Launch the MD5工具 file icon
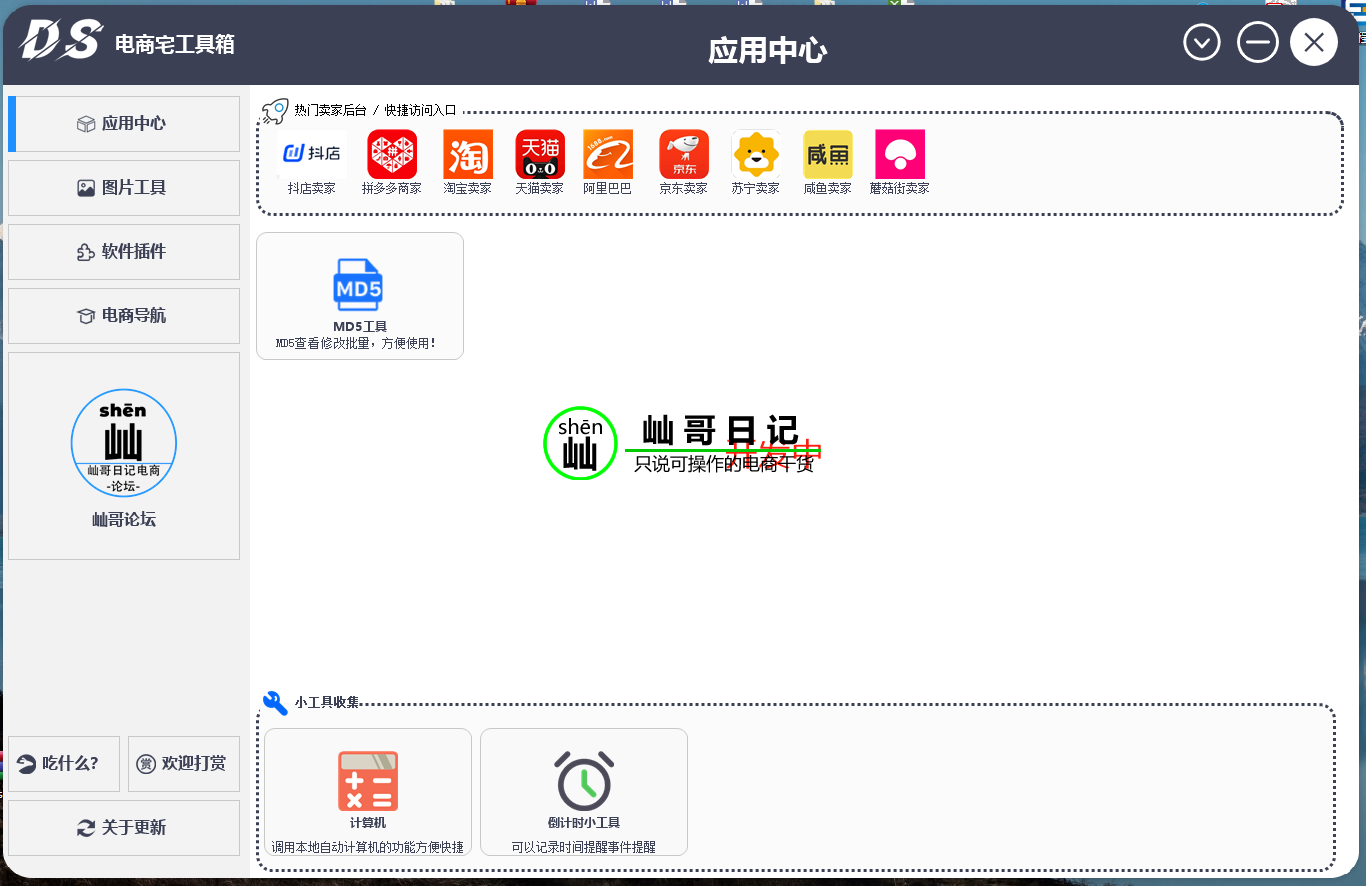 coord(359,285)
